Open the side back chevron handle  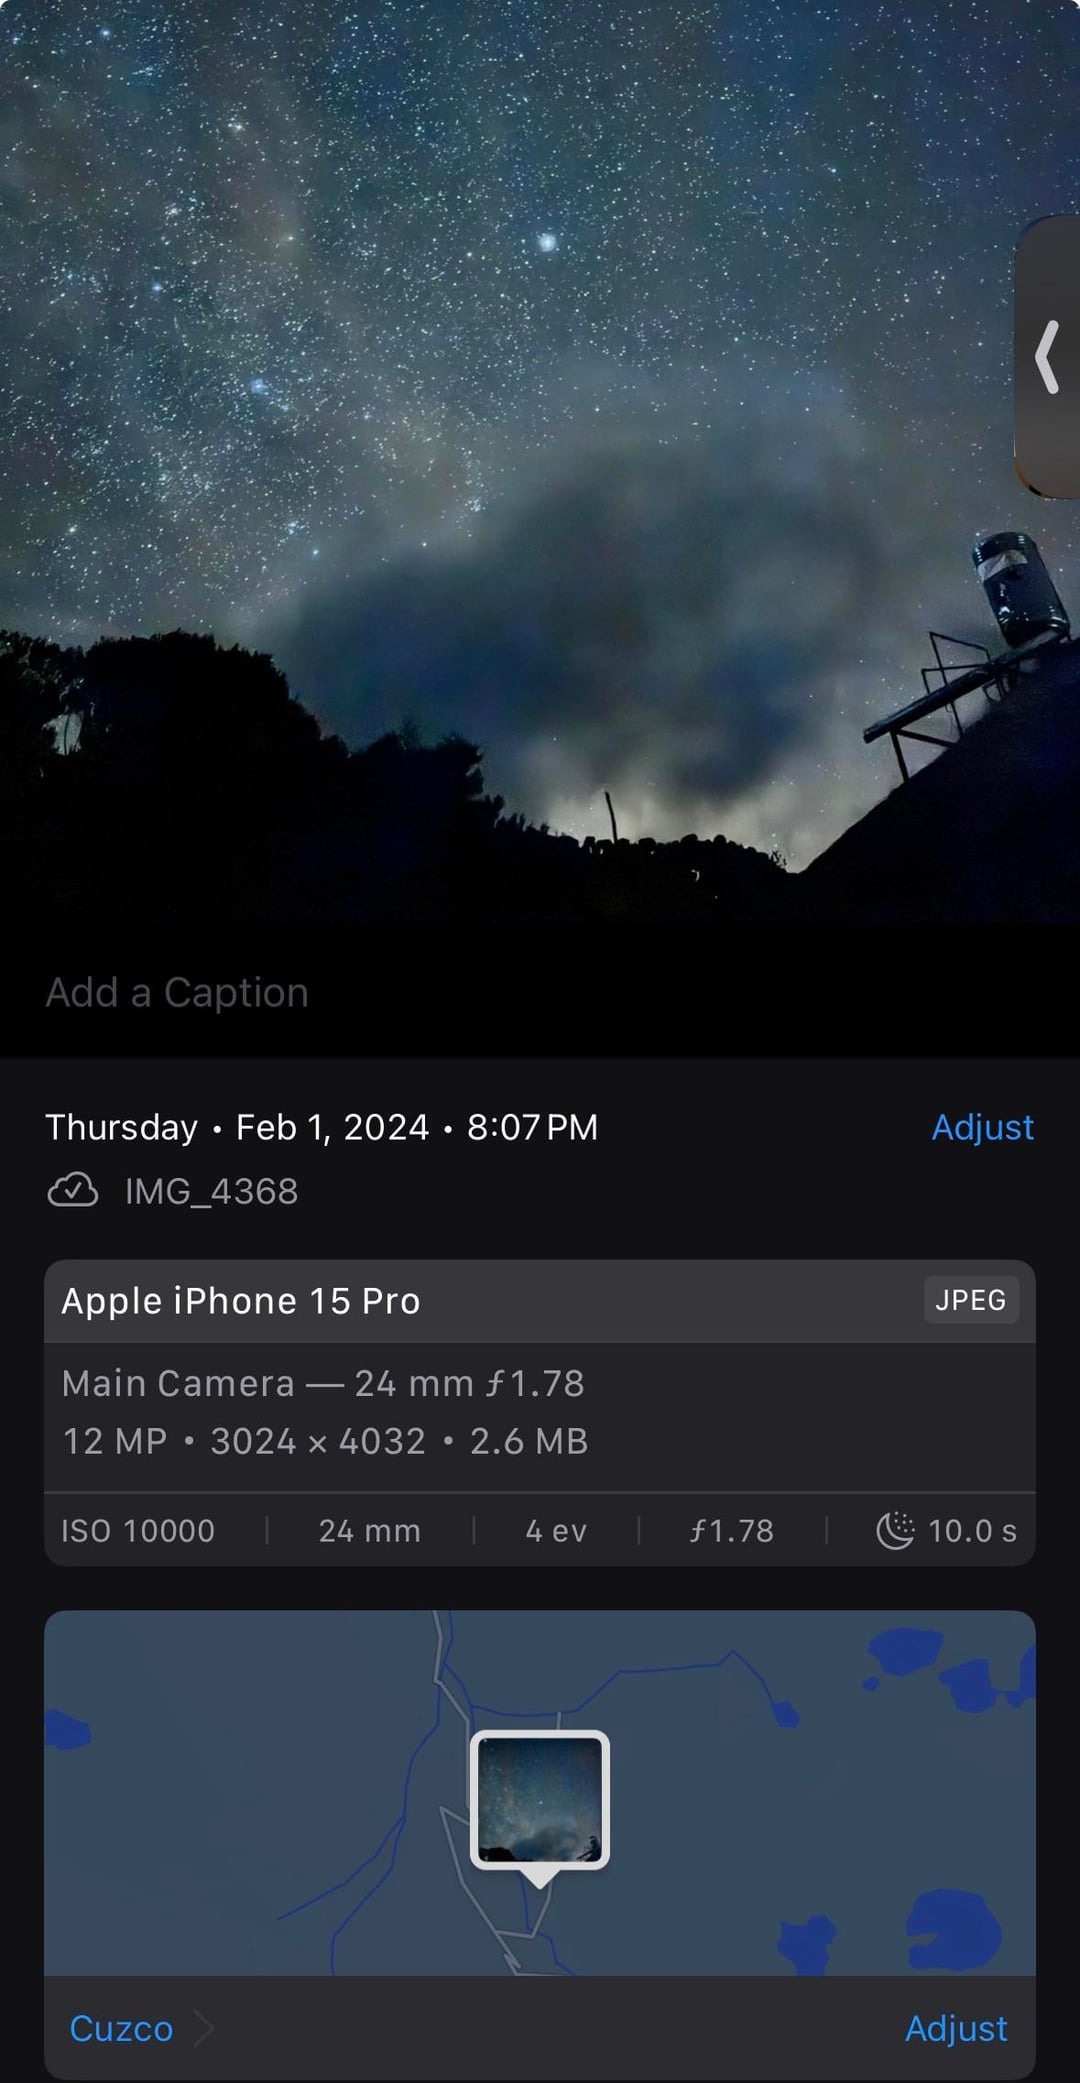coord(1047,356)
